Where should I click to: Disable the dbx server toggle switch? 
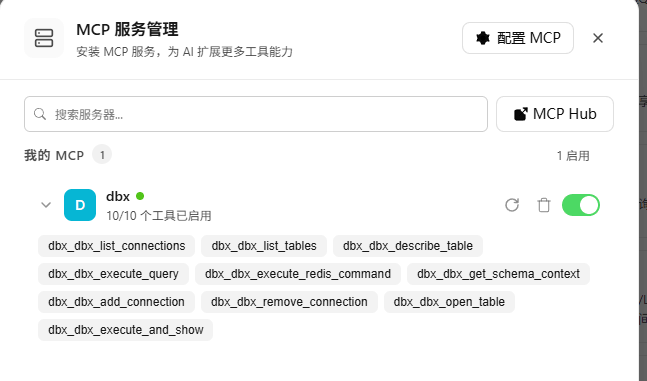581,205
